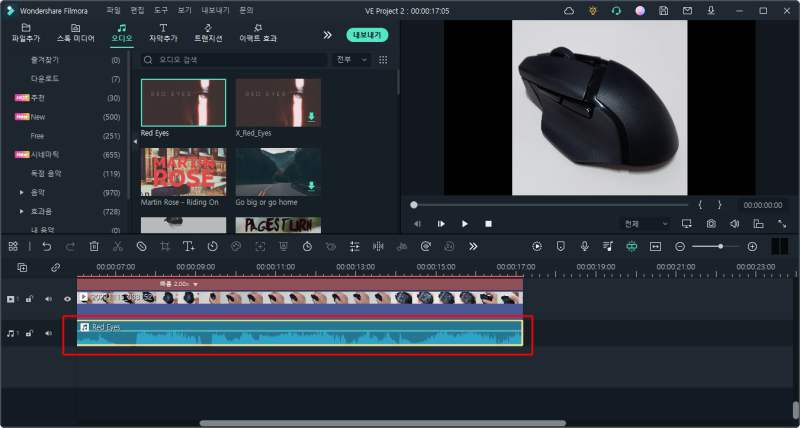The image size is (800, 428).
Task: Click the green 내보내기 export button
Action: (367, 35)
